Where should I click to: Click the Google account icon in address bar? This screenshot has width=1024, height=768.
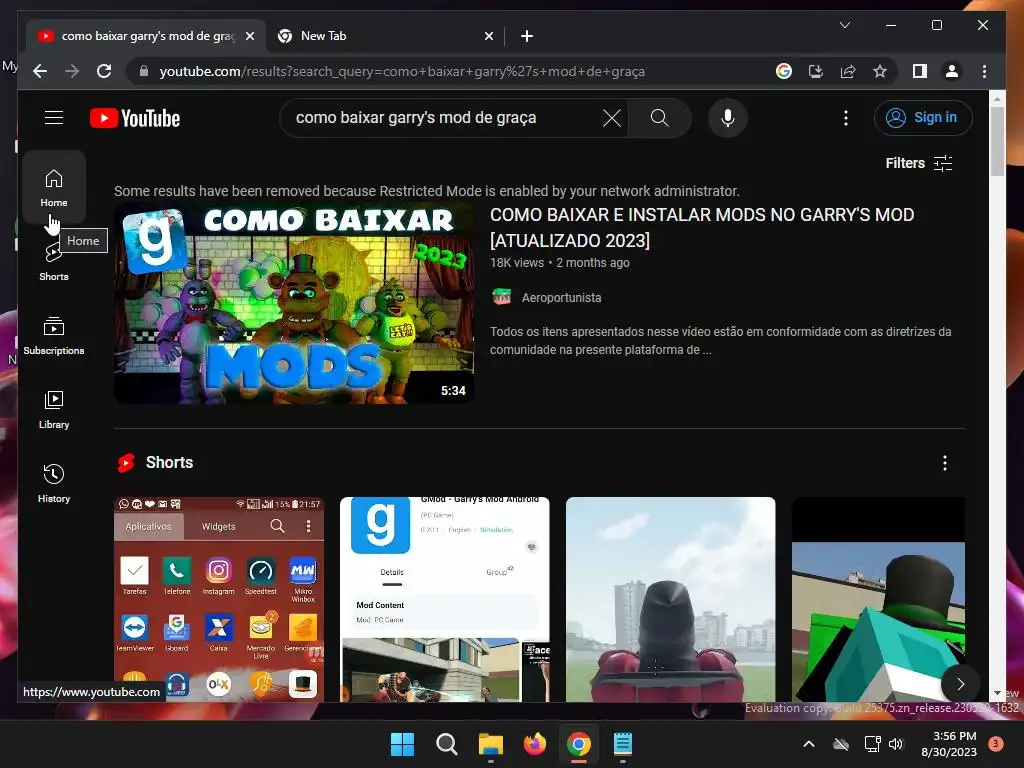click(x=784, y=71)
